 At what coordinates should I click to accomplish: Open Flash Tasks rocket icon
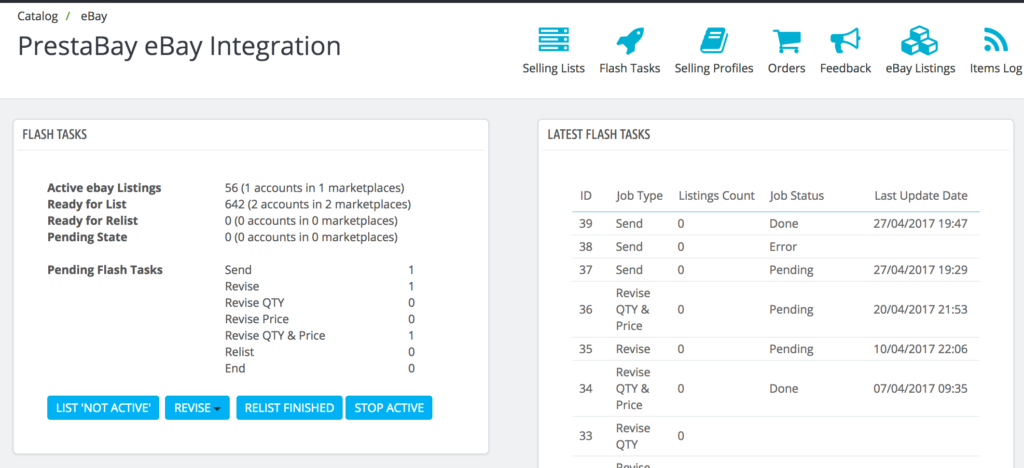click(630, 40)
